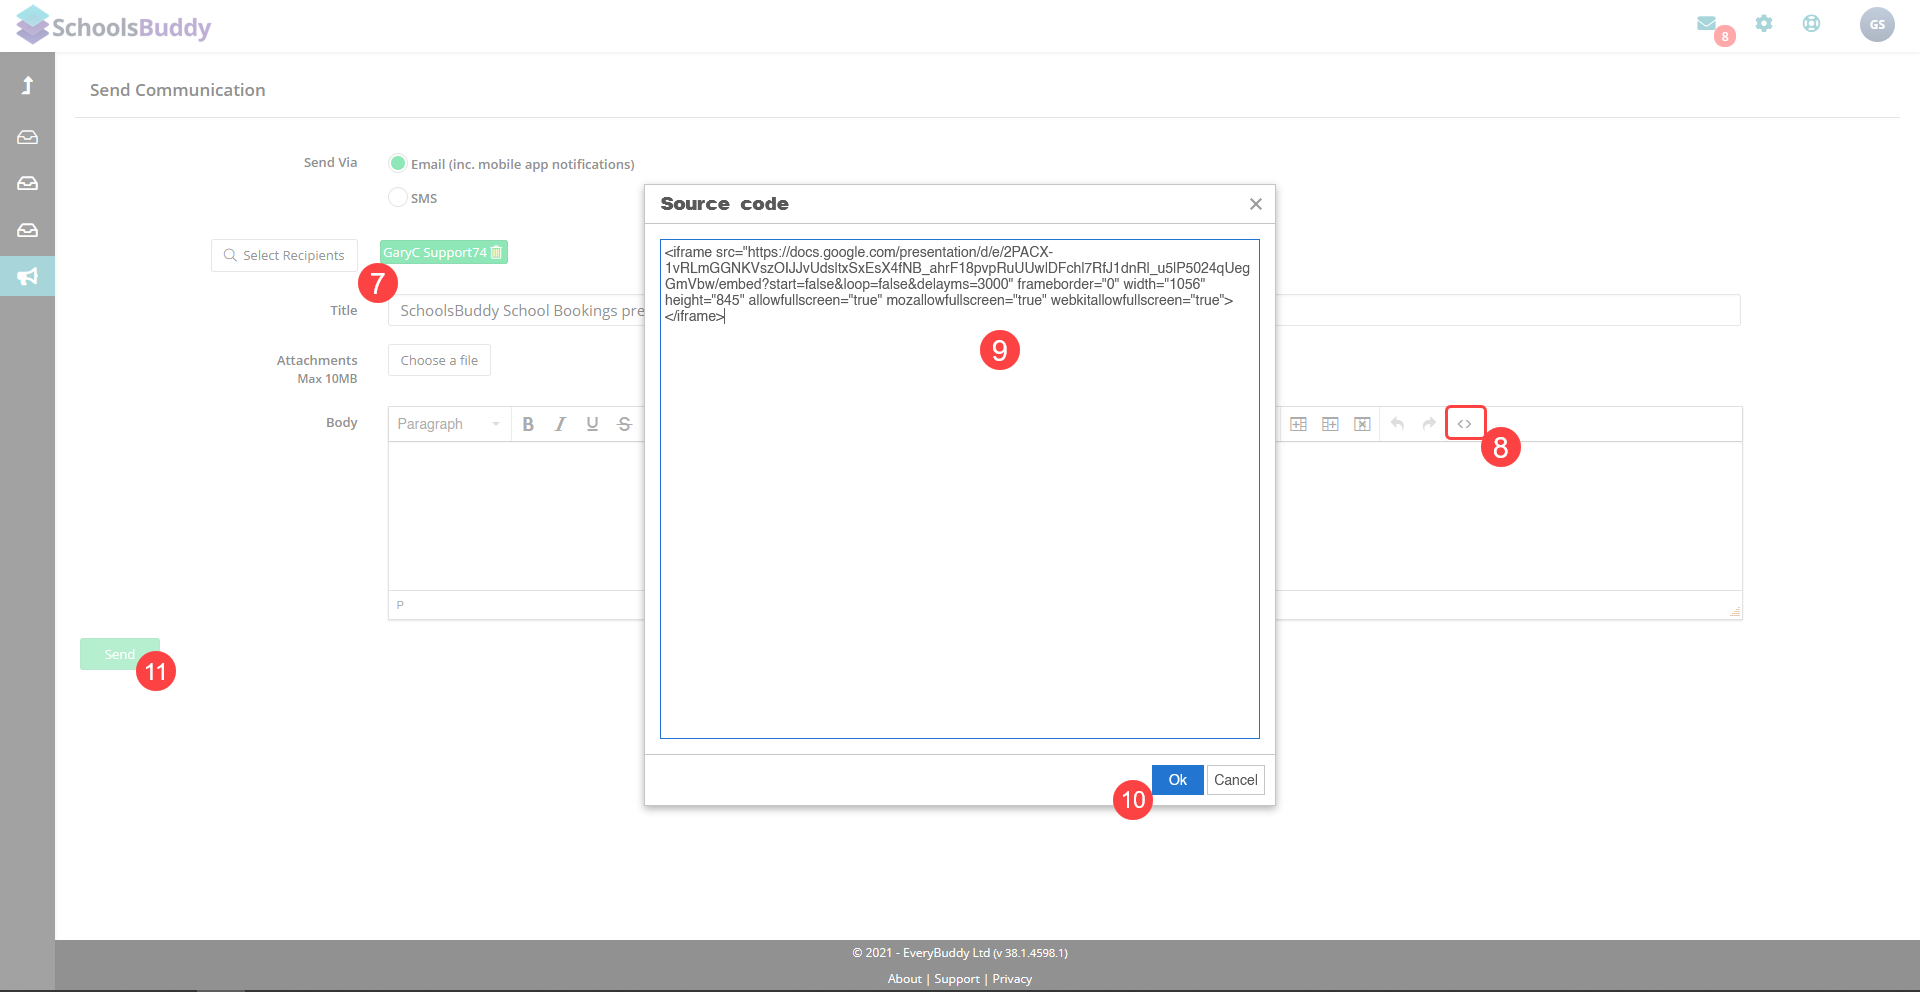Toggle strikethrough formatting in body editor
This screenshot has width=1920, height=992.
click(624, 424)
